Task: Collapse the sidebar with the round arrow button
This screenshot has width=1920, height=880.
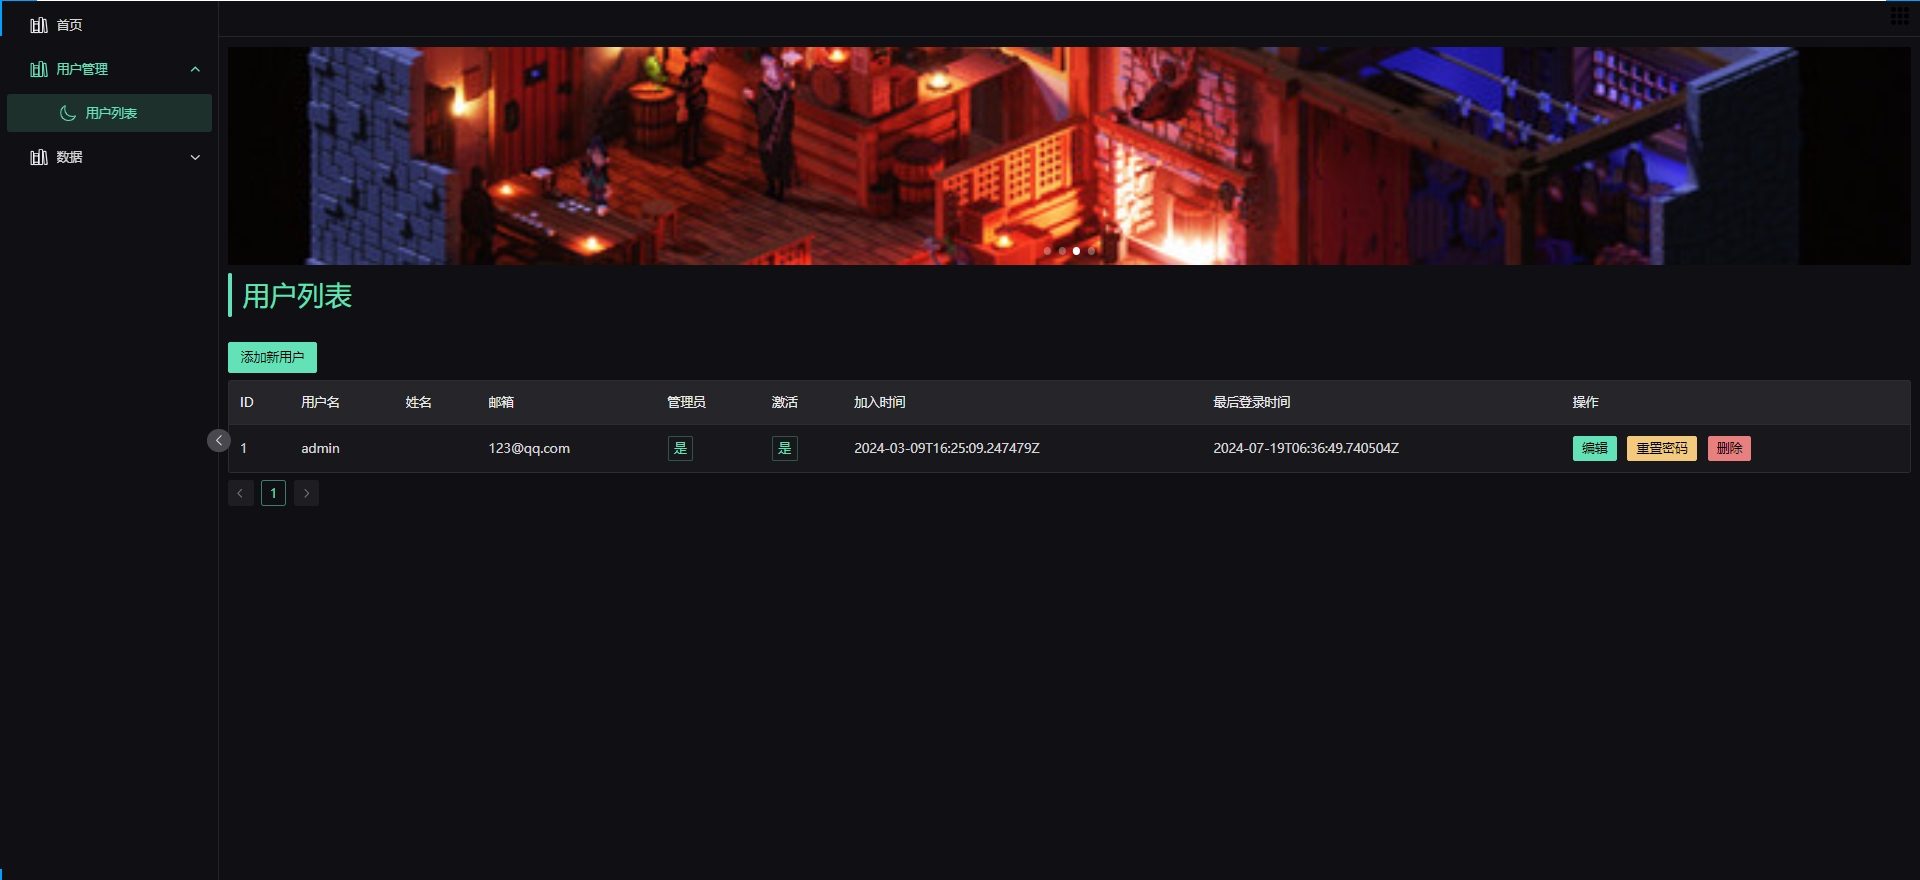Action: click(x=219, y=440)
